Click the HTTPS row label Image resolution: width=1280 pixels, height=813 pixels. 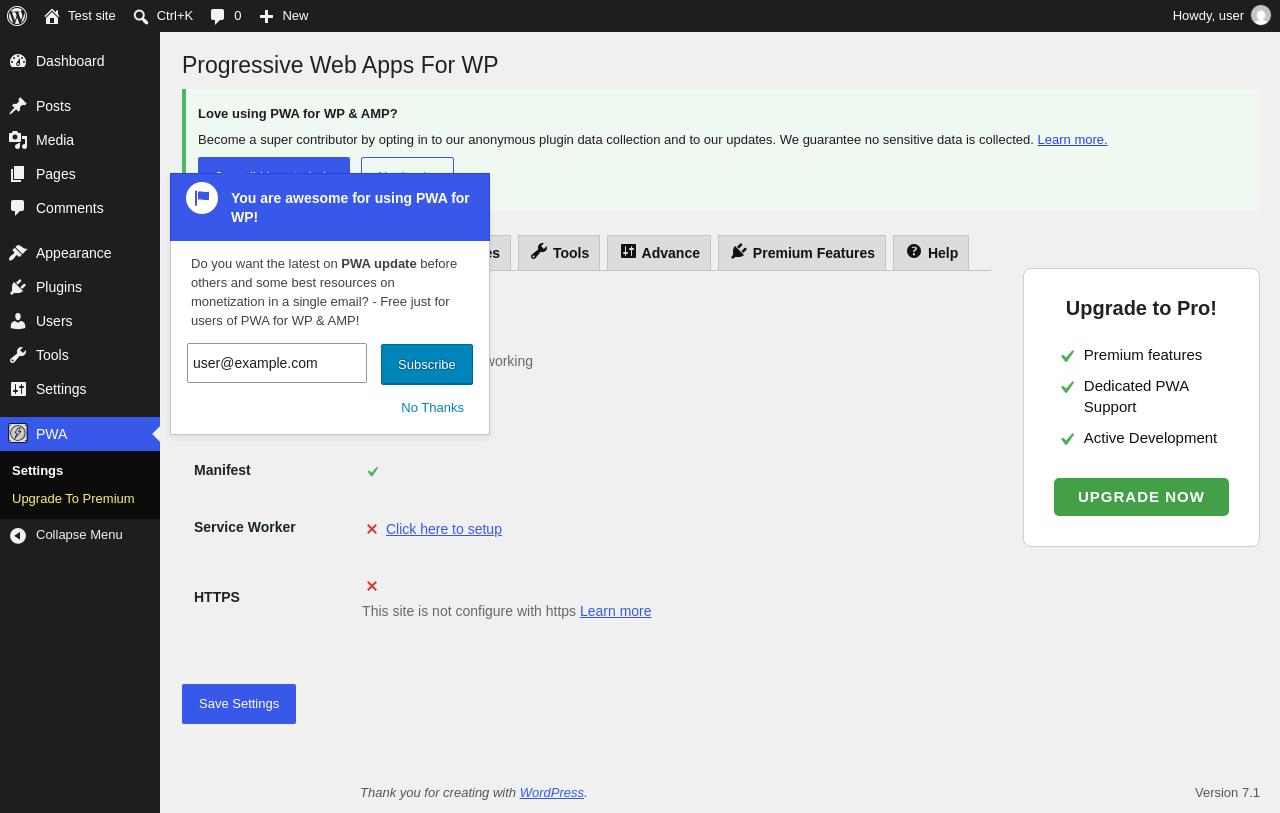pyautogui.click(x=217, y=597)
